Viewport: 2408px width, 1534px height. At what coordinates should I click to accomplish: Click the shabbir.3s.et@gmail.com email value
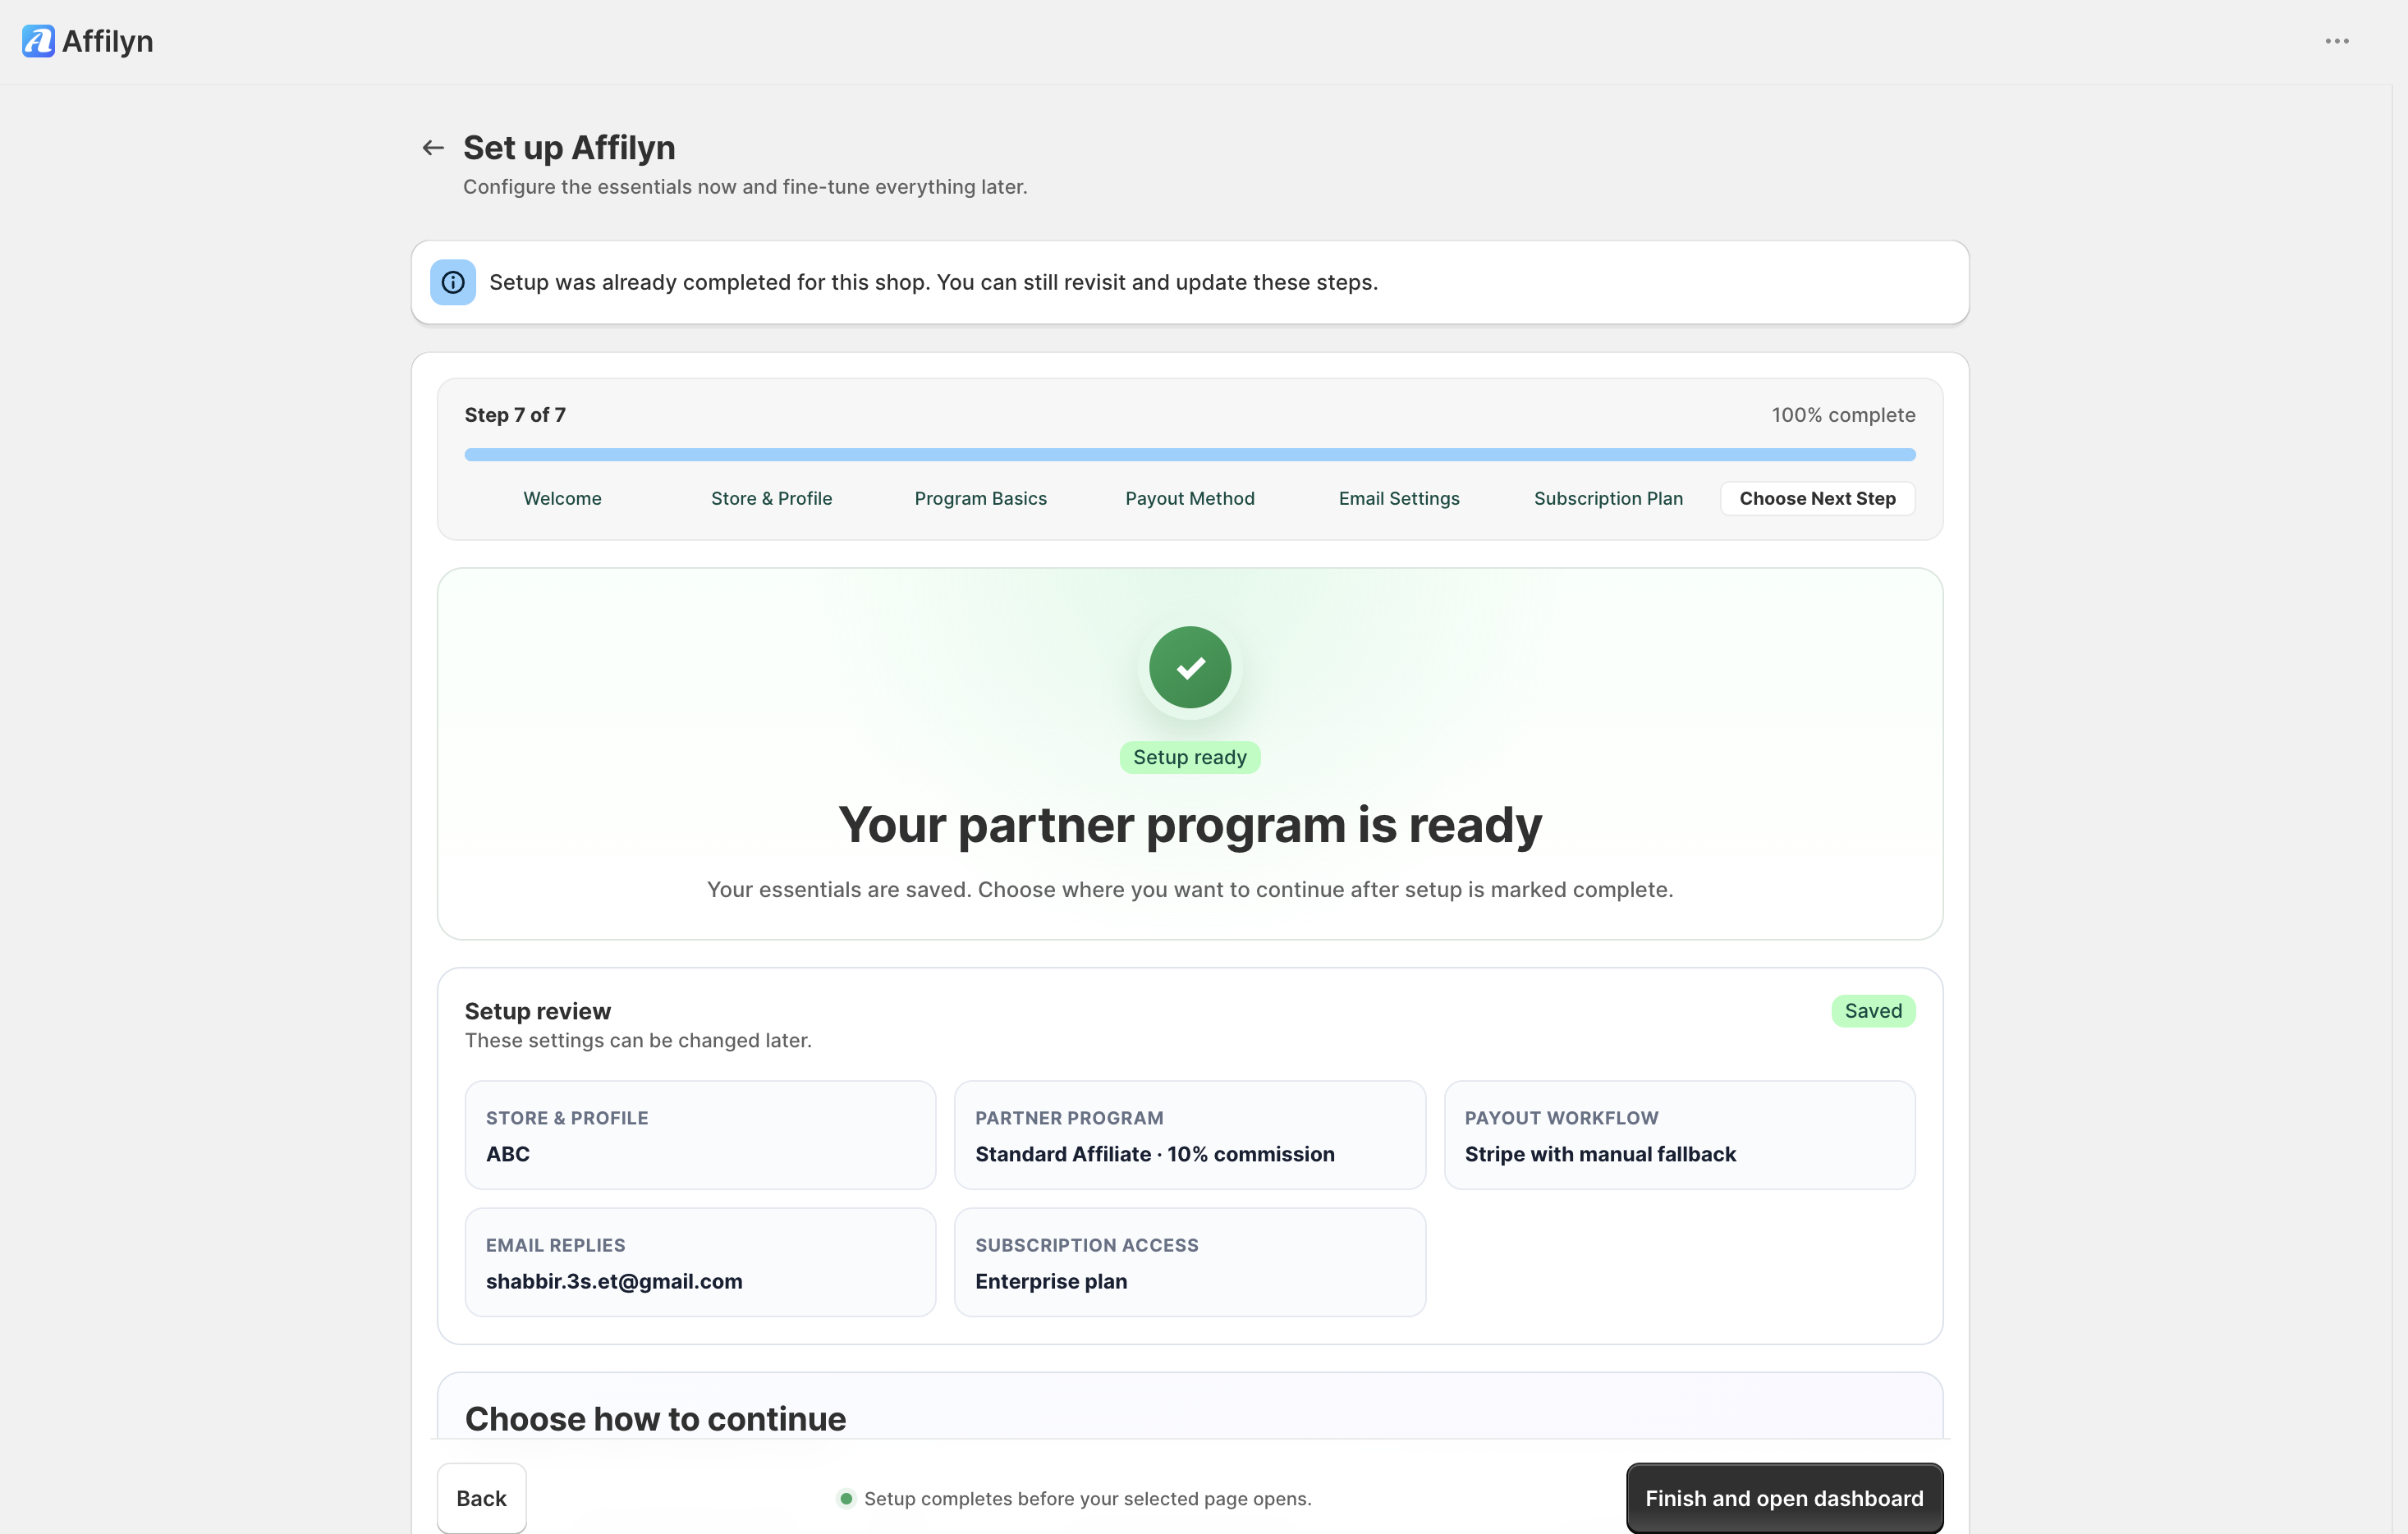614,1281
